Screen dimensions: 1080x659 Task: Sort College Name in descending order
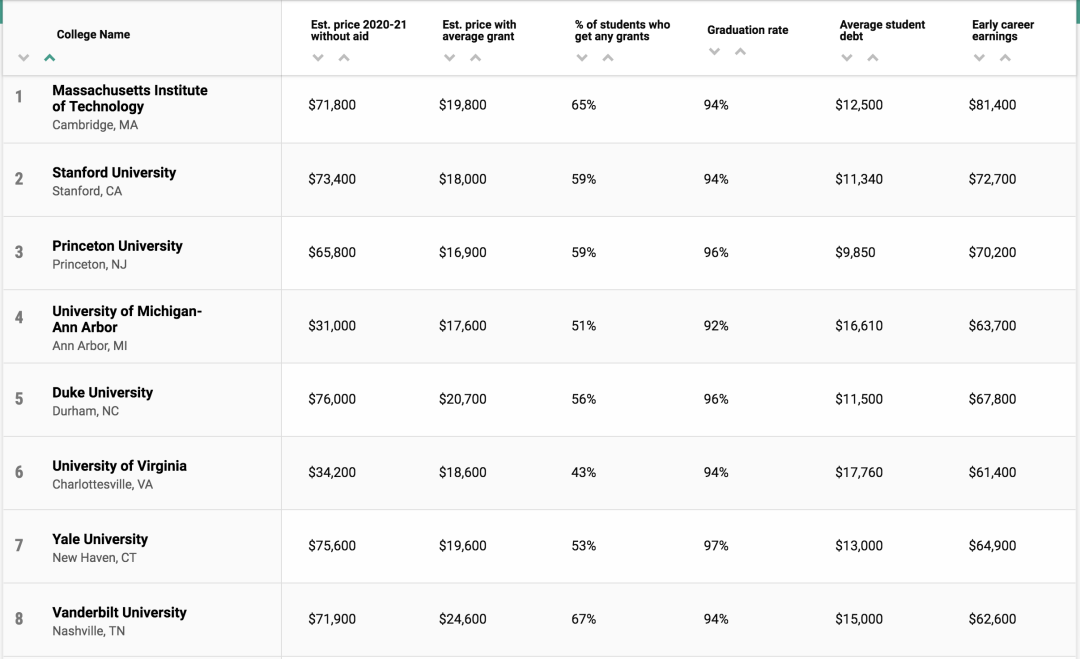(24, 58)
